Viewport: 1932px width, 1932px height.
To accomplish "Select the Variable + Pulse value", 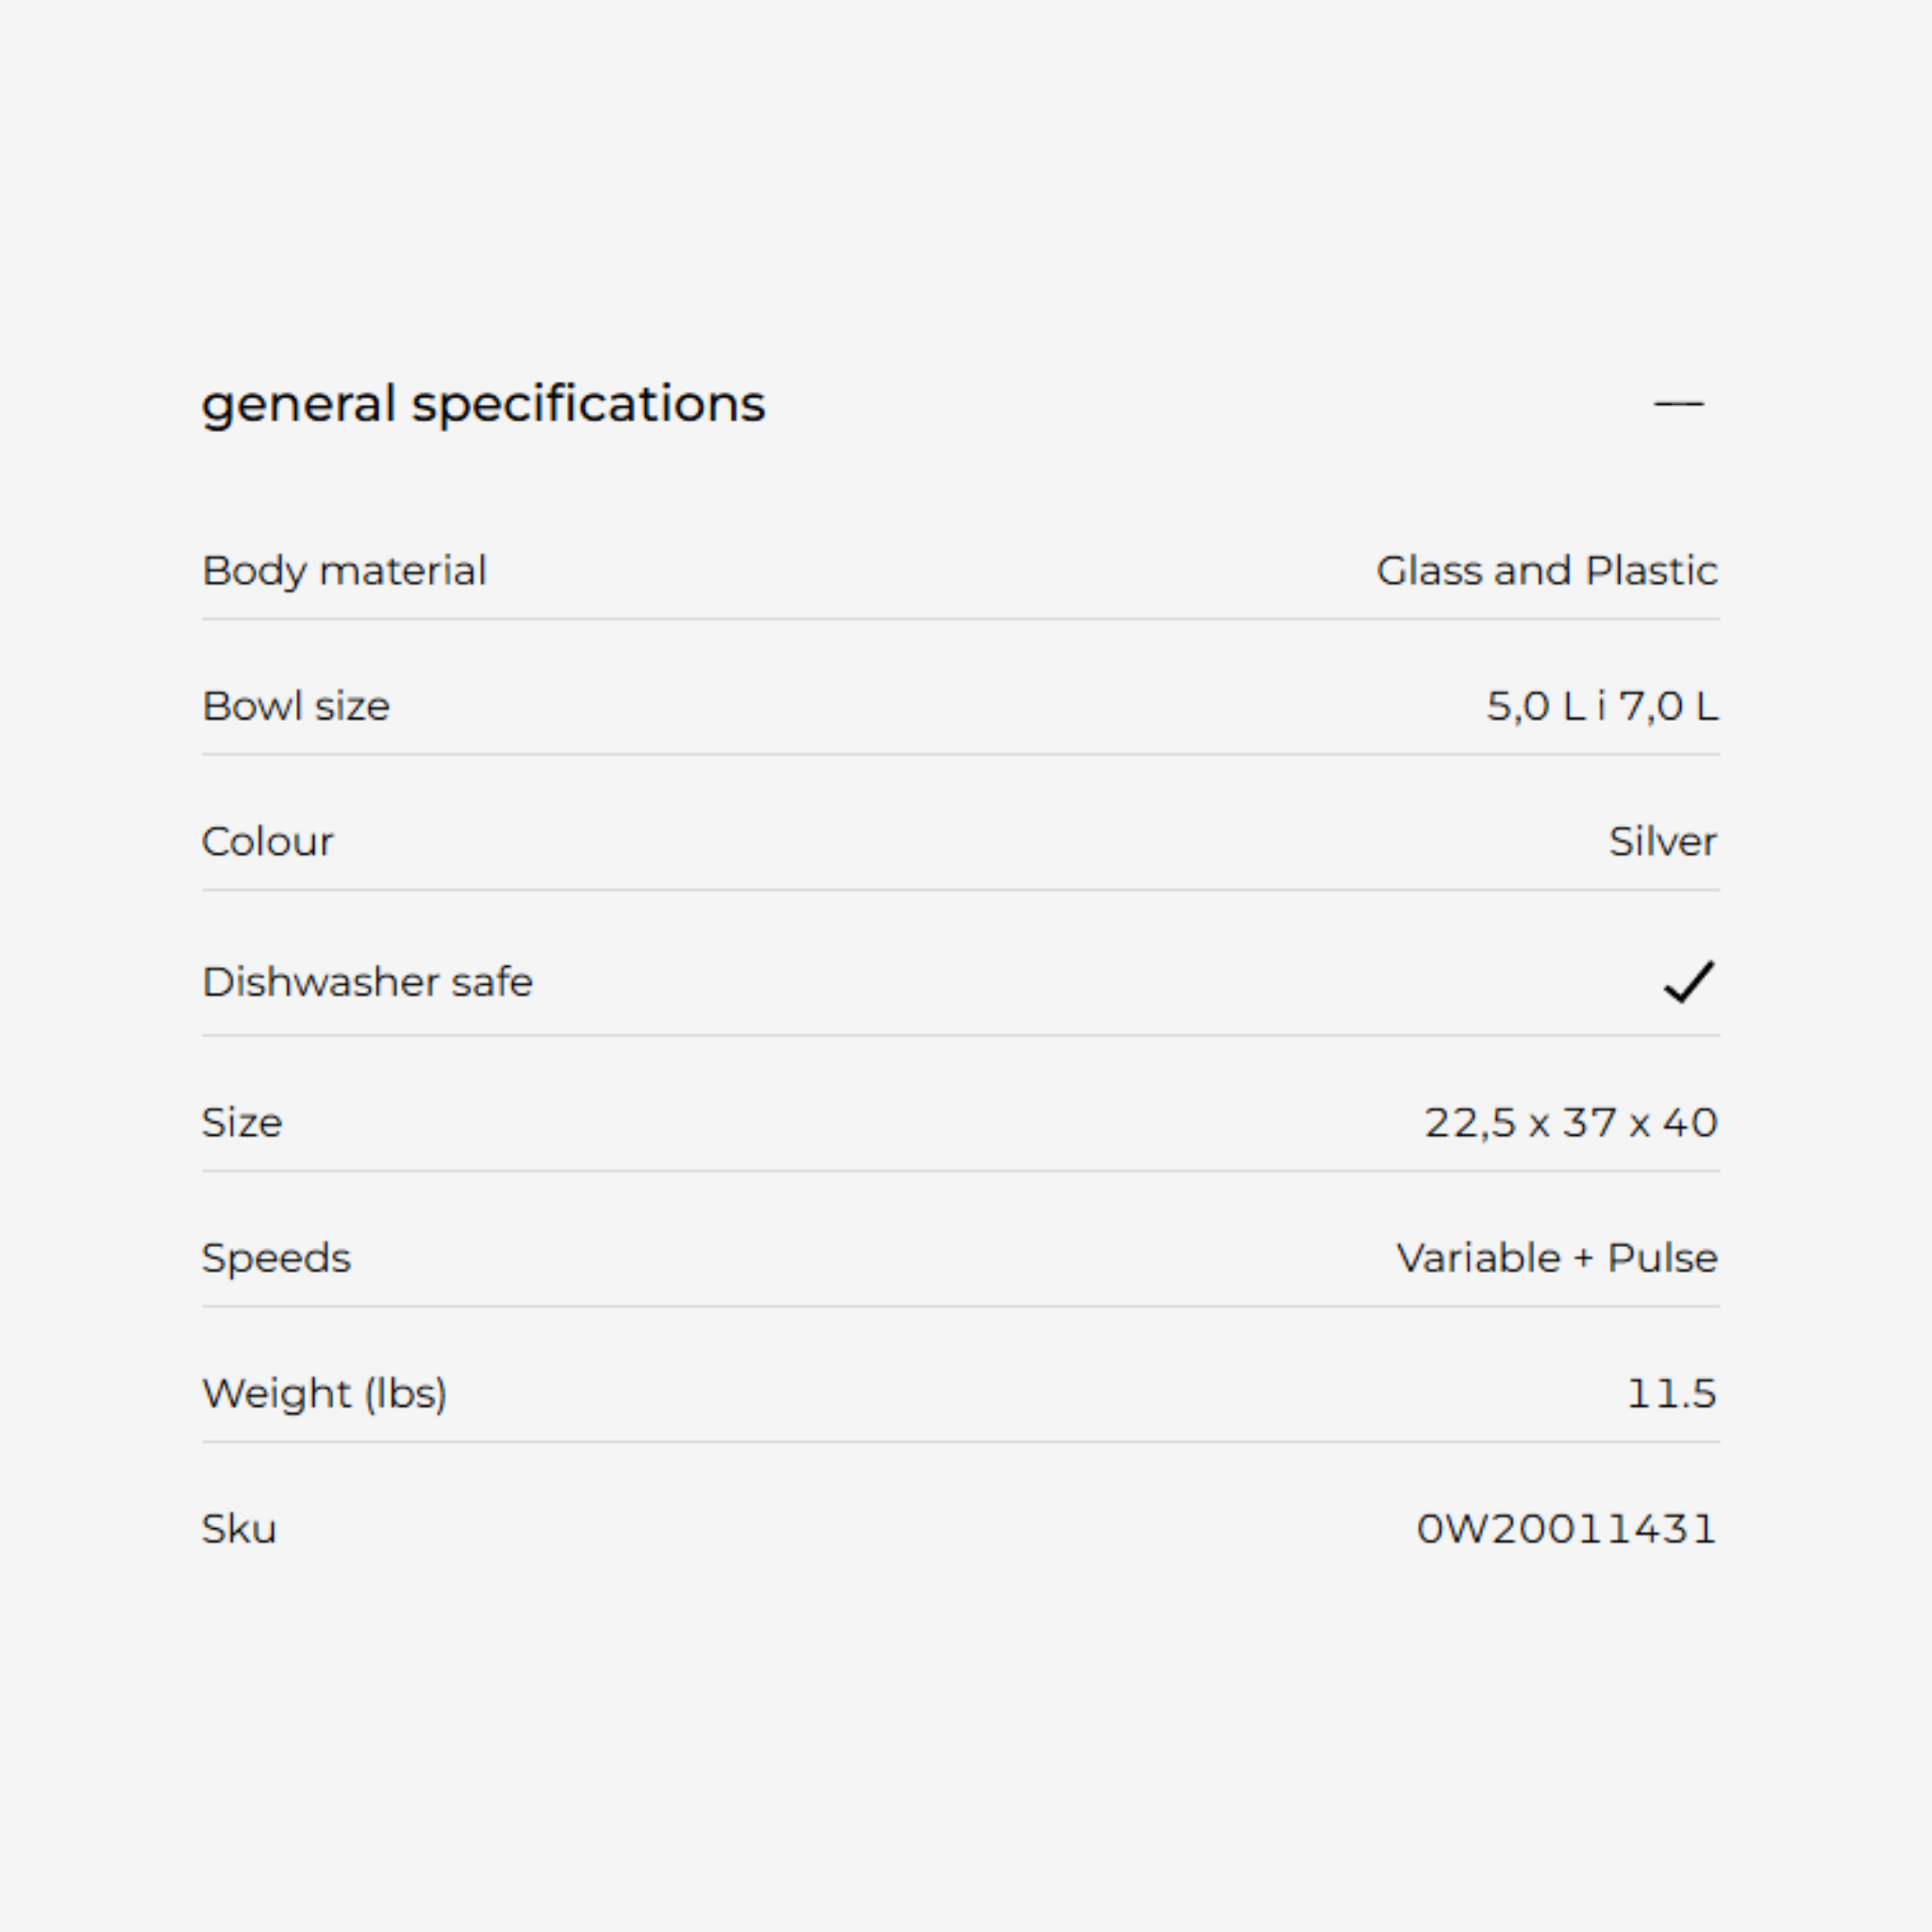I will [1556, 1258].
